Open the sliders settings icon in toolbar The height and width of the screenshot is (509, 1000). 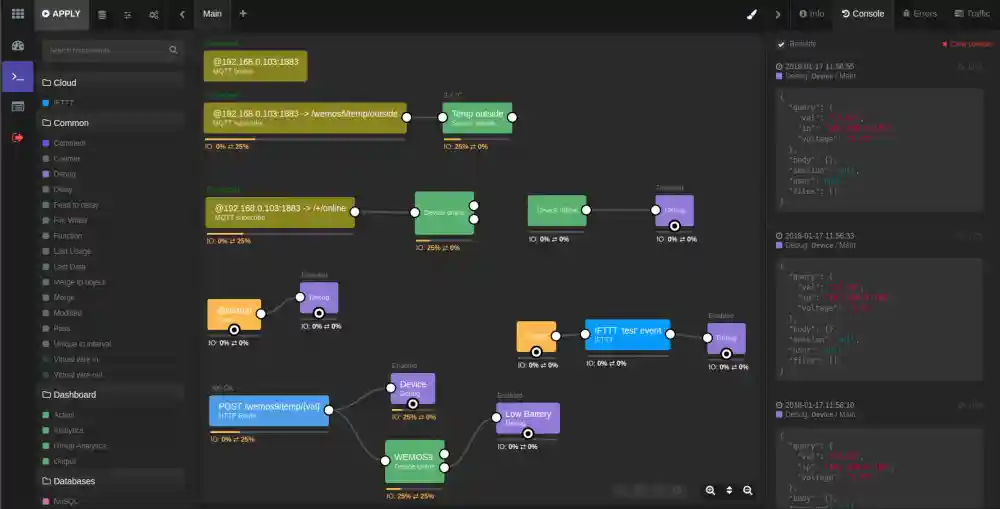[x=127, y=14]
